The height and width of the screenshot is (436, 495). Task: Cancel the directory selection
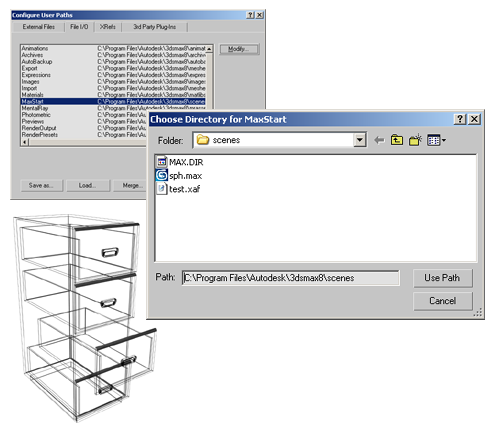(443, 301)
